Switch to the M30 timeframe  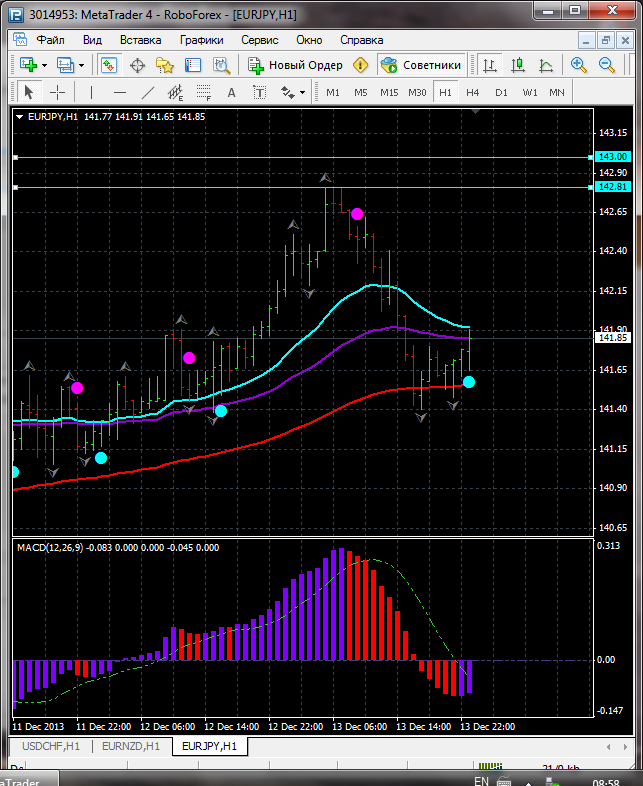pos(417,93)
